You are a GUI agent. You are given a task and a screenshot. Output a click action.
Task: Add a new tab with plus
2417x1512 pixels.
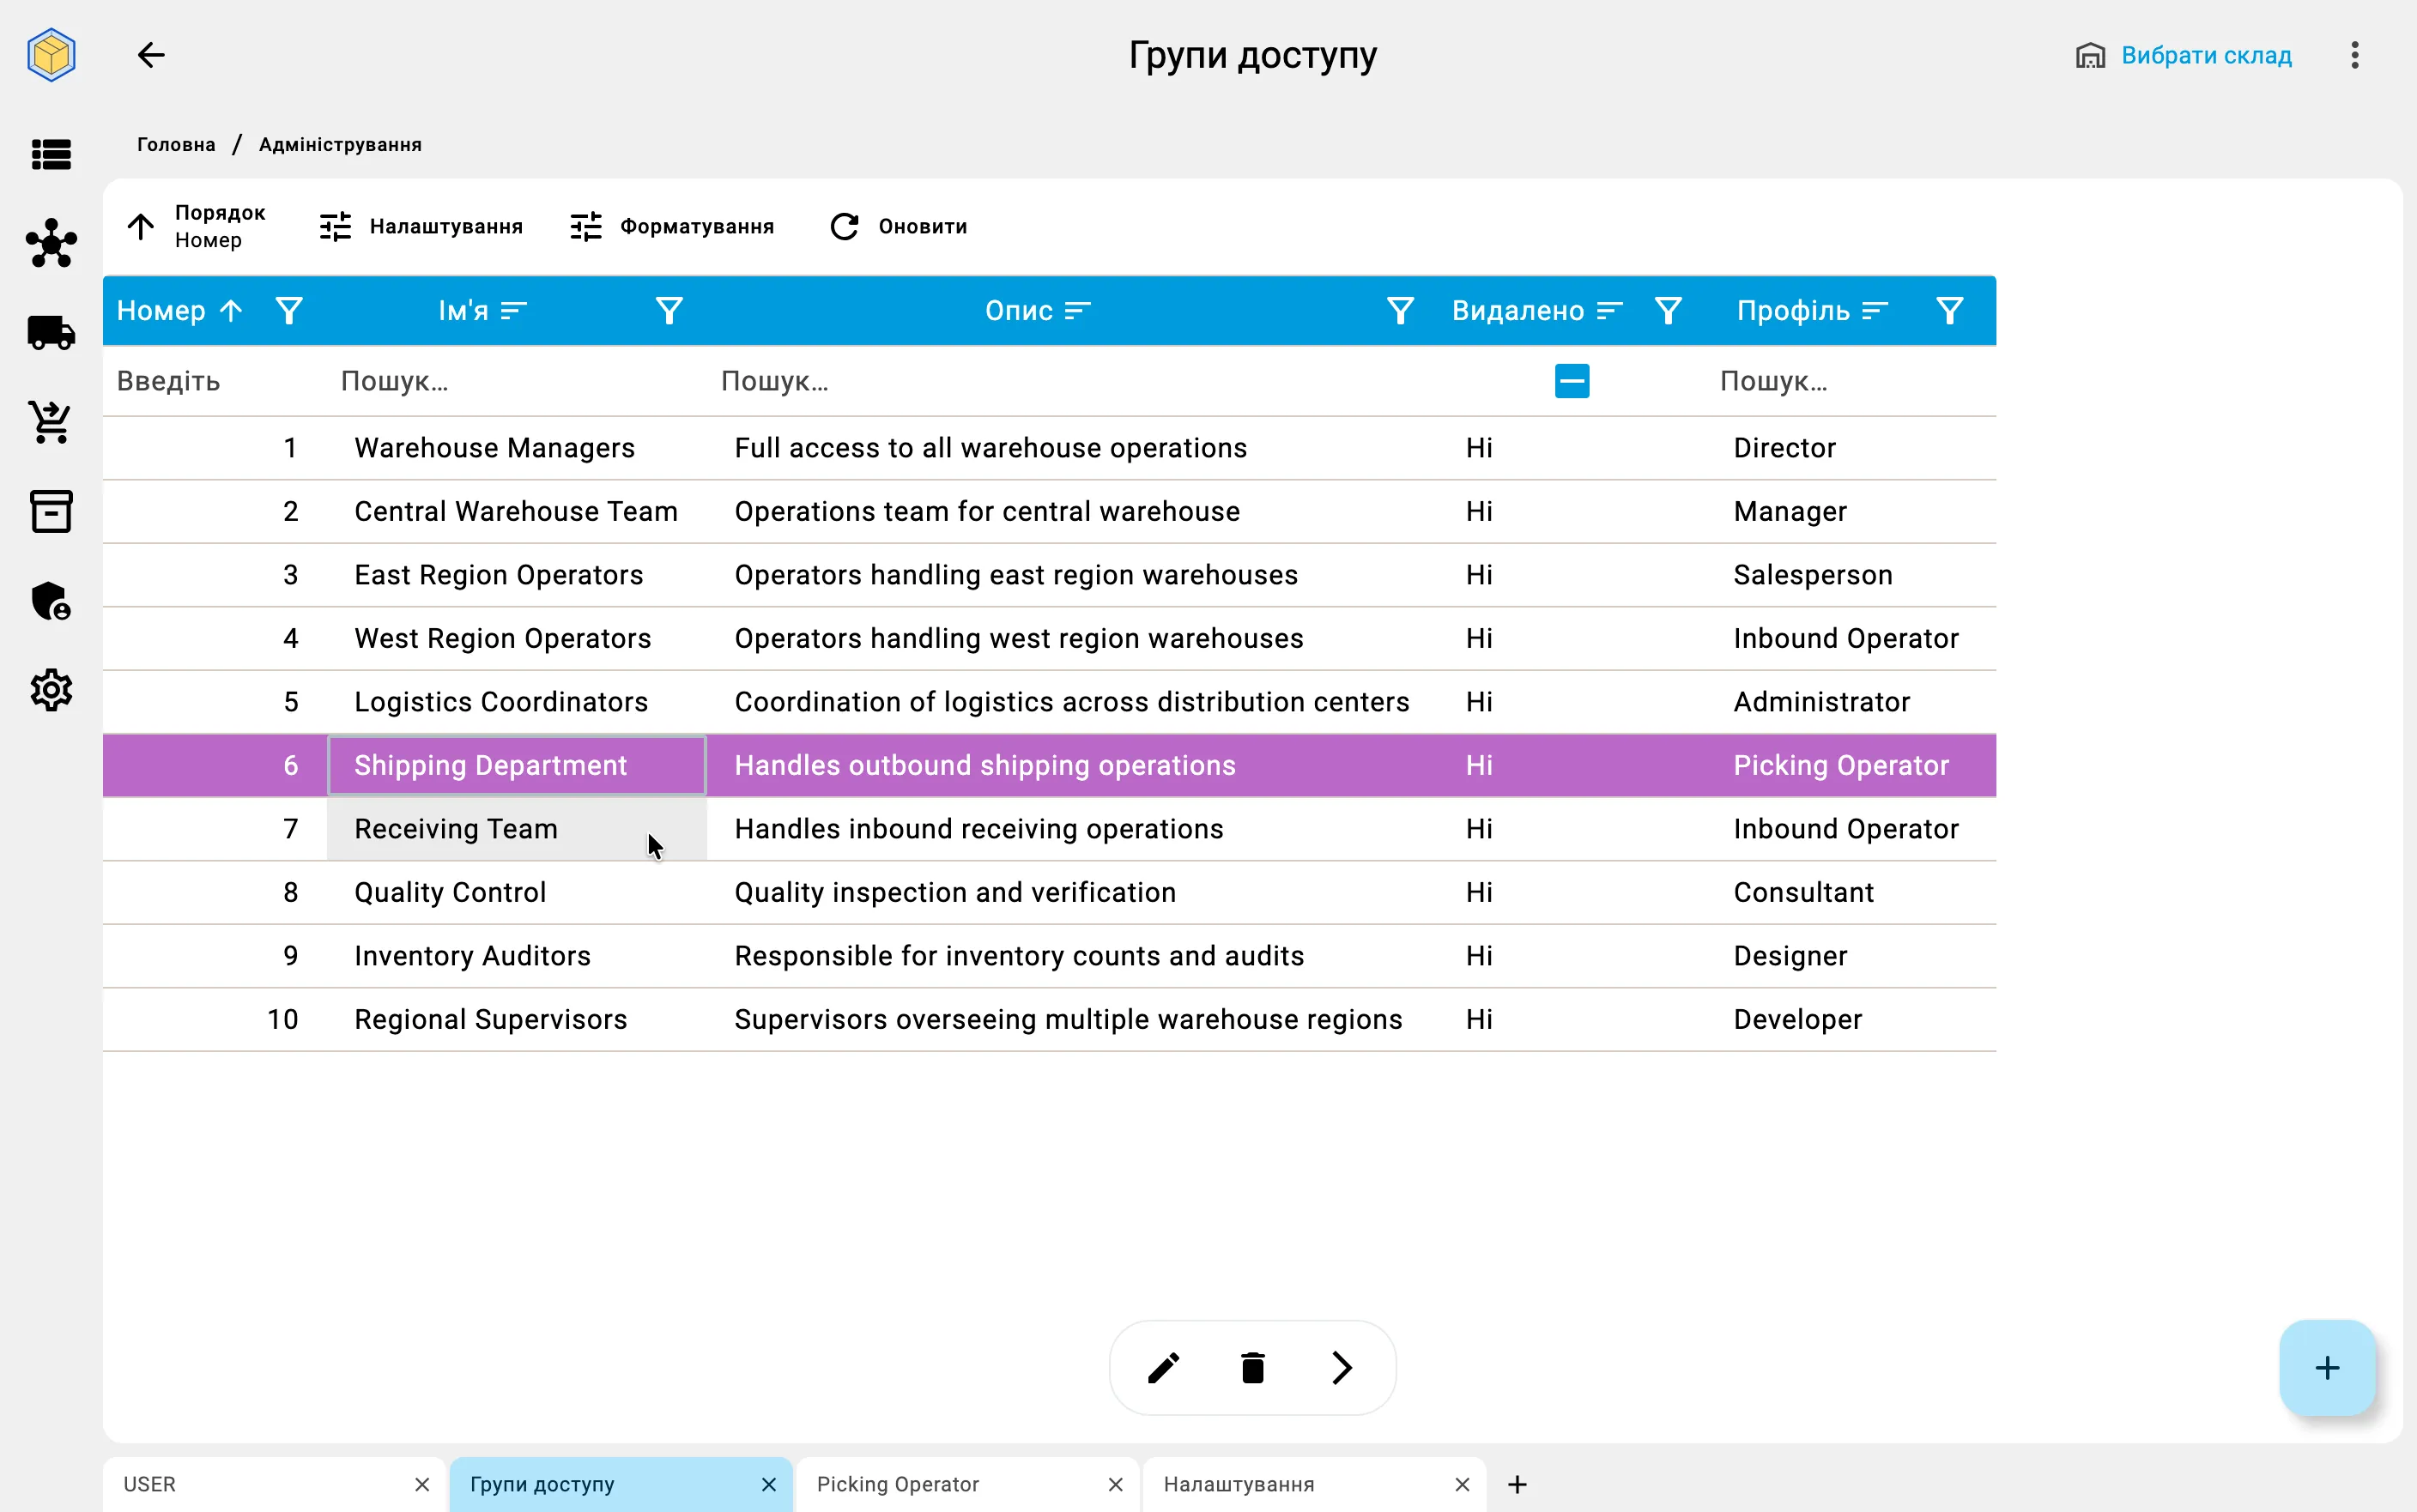click(x=1516, y=1484)
